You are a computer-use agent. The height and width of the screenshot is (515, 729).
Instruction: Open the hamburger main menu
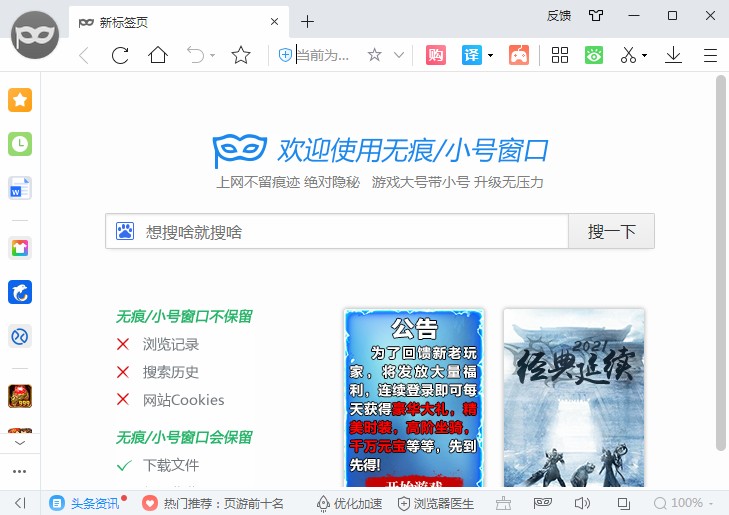(710, 56)
